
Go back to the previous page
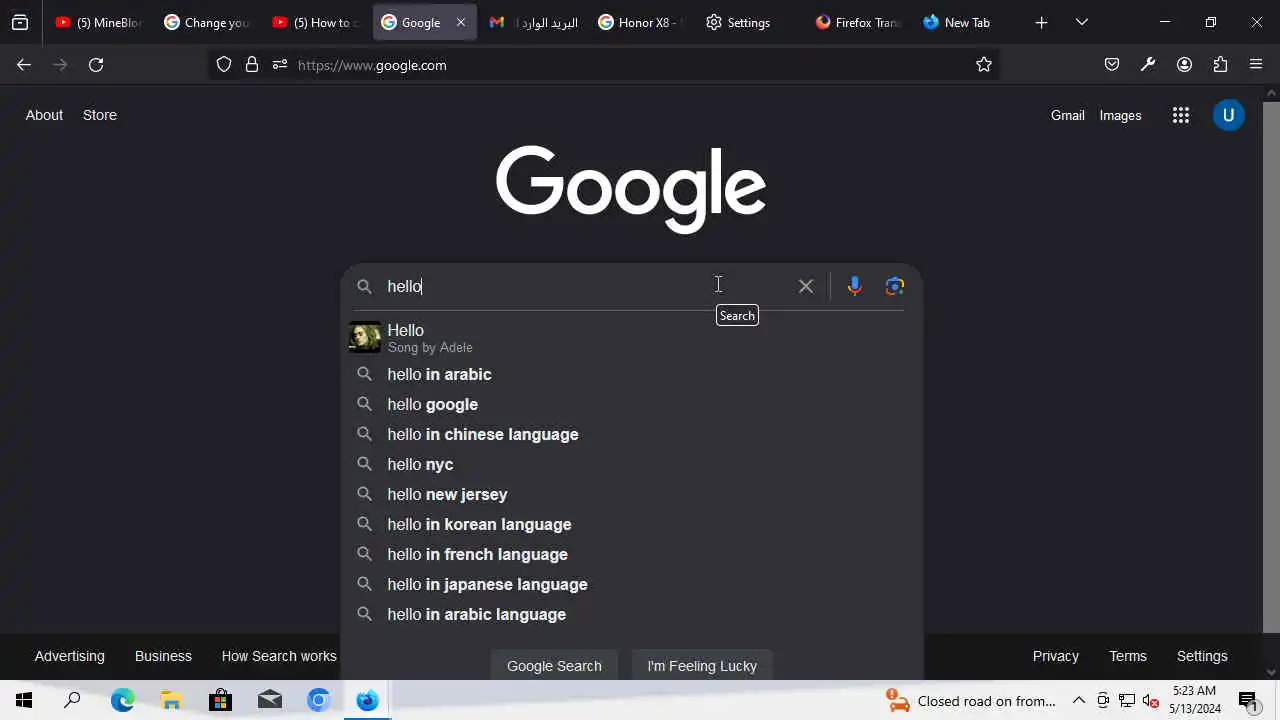pyautogui.click(x=24, y=65)
